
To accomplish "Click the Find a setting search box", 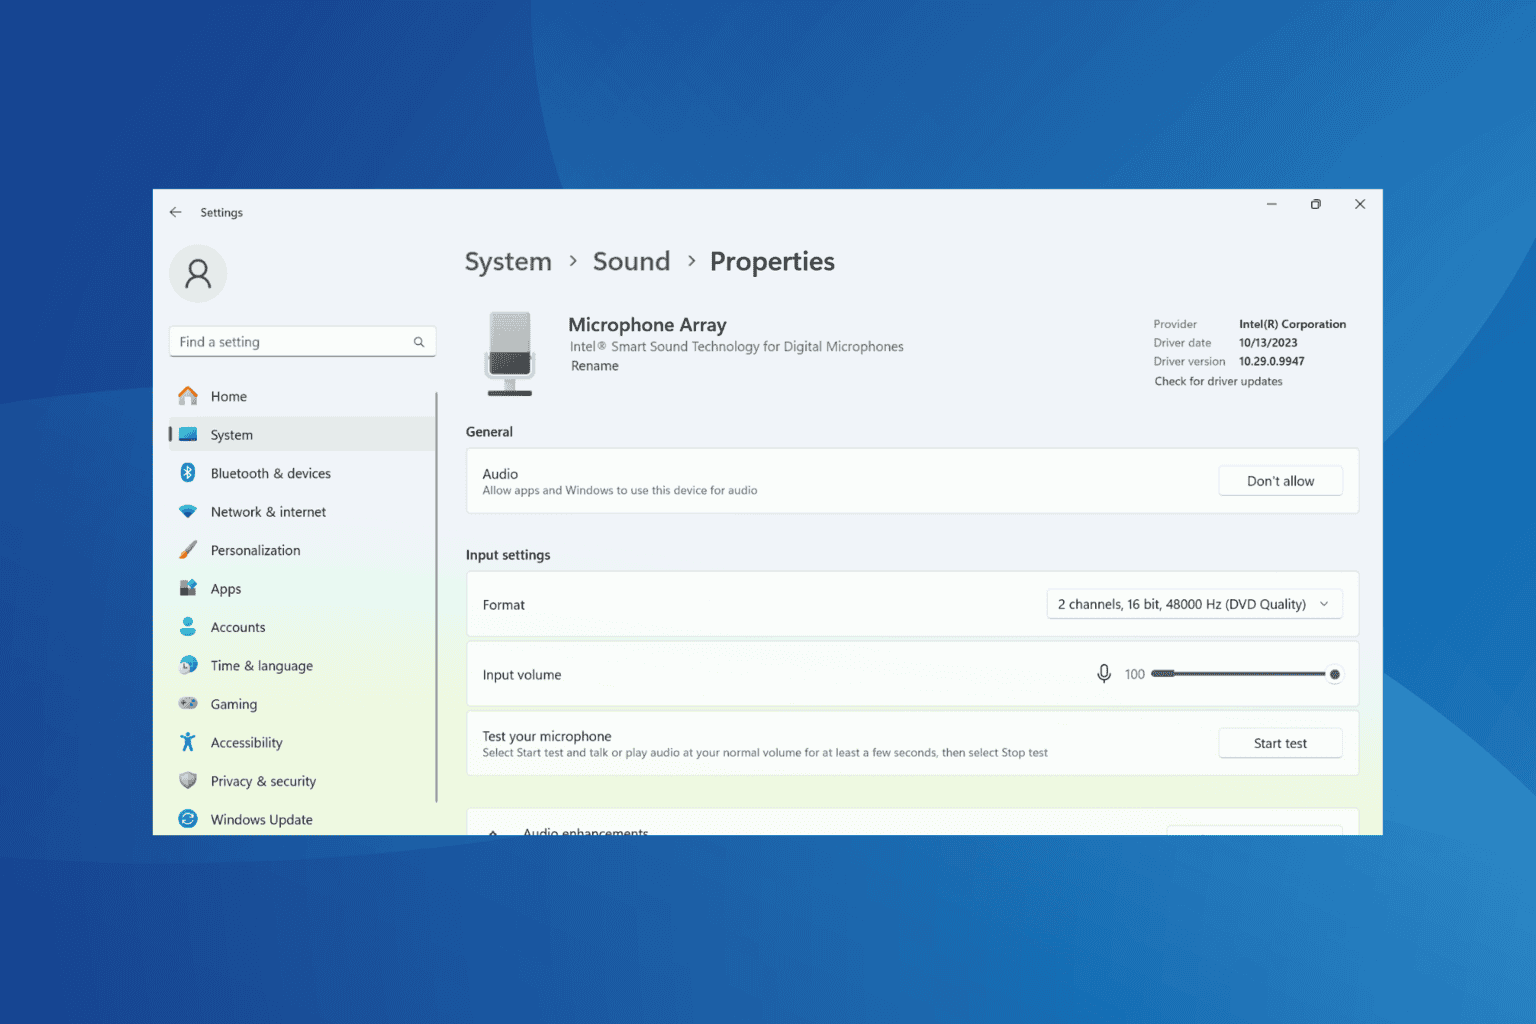I will click(290, 341).
